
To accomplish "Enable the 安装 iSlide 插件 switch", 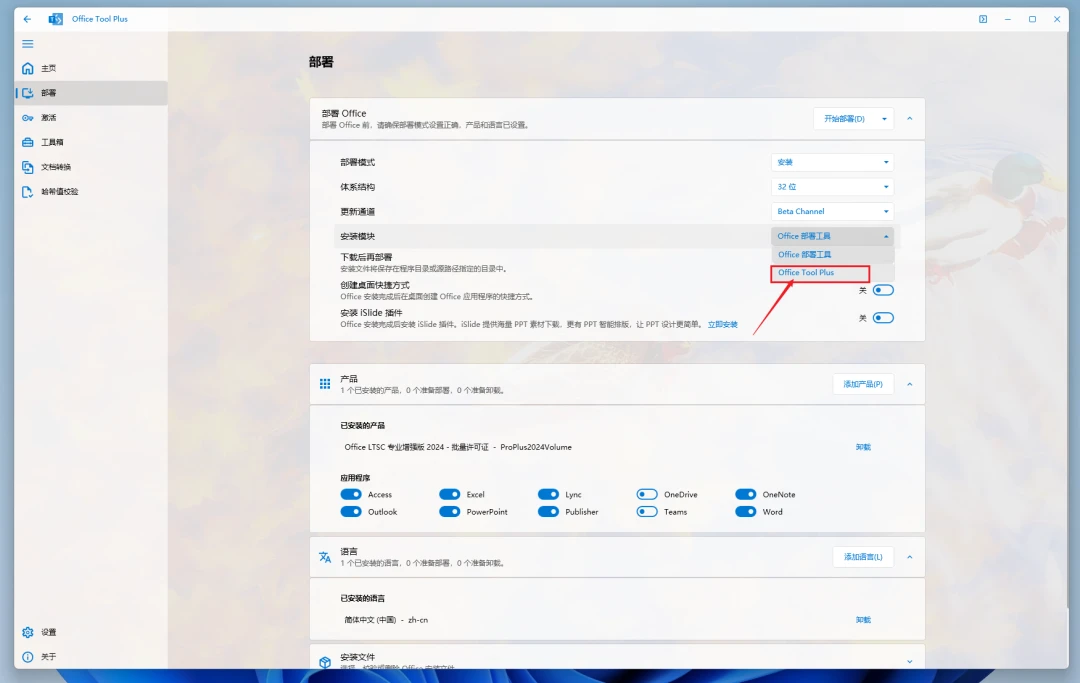I will pos(883,318).
